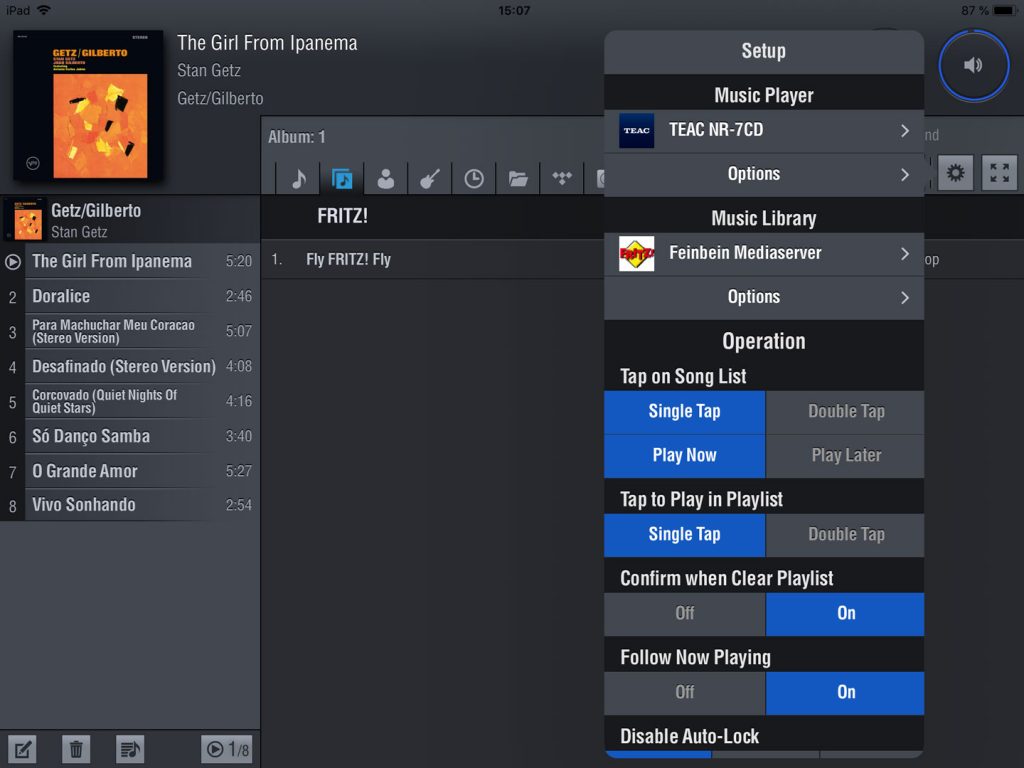Tap the small Getz/Gilberto playlist header thumbnail
1024x768 pixels.
tap(24, 220)
